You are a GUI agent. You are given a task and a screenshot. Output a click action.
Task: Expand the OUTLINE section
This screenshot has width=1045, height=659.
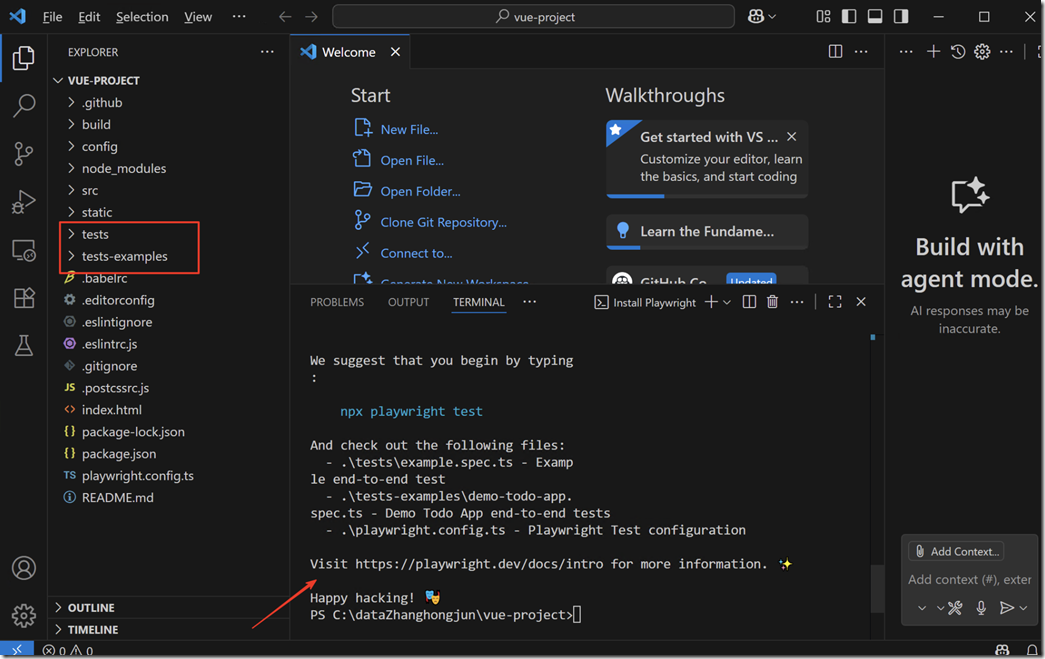(91, 608)
